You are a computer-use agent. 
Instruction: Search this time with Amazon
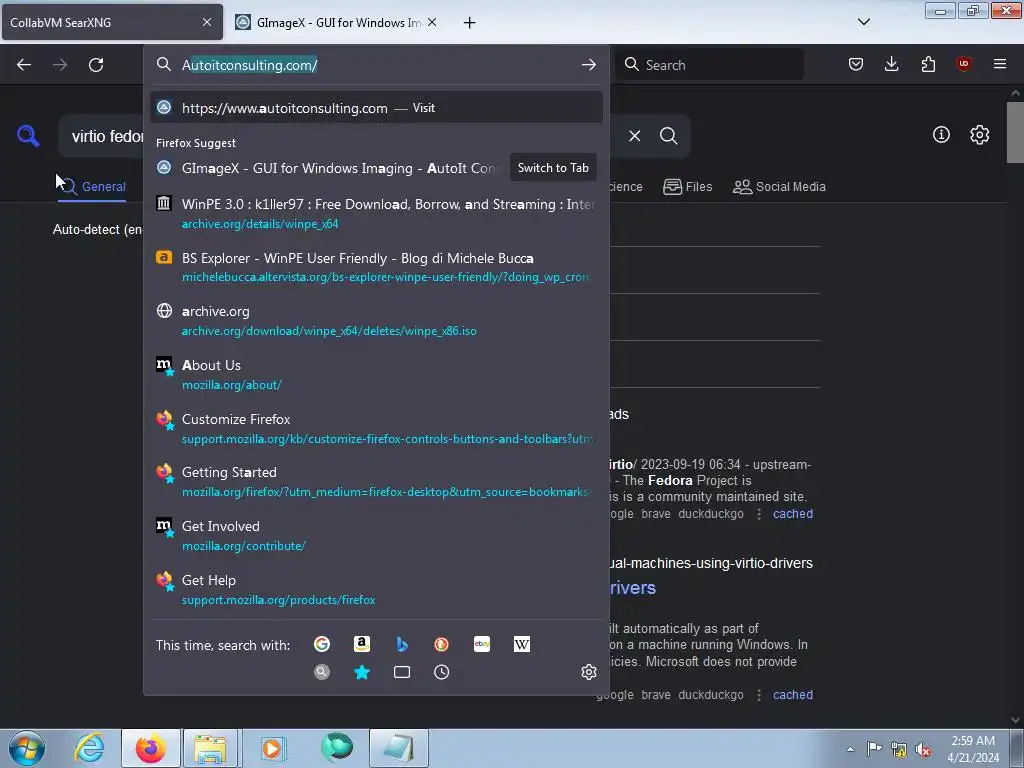click(x=362, y=645)
